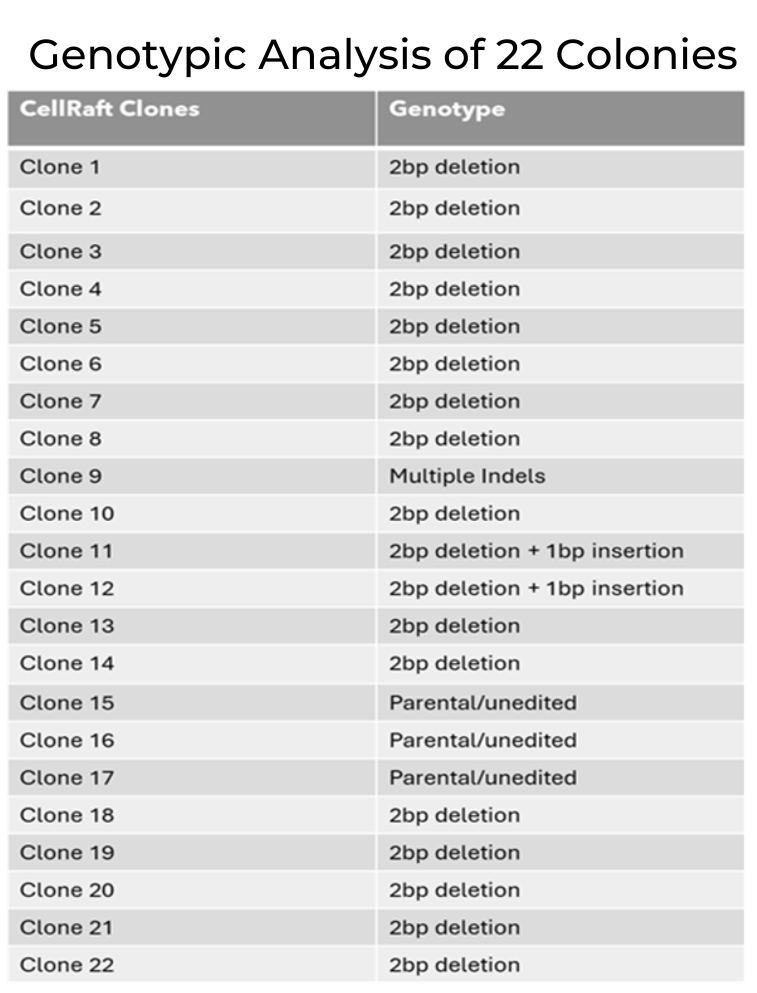Click Clone 16's Parental/unedited cell
Viewport: 757px width, 993px height.
[x=560, y=740]
